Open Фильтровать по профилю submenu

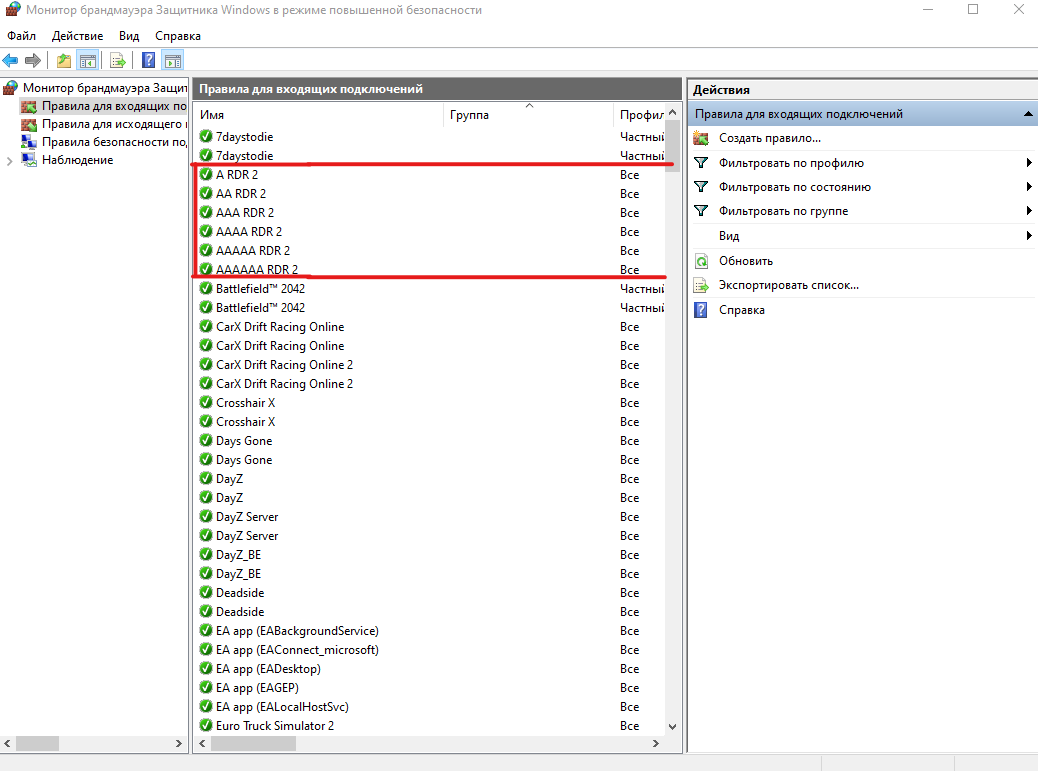pos(791,163)
